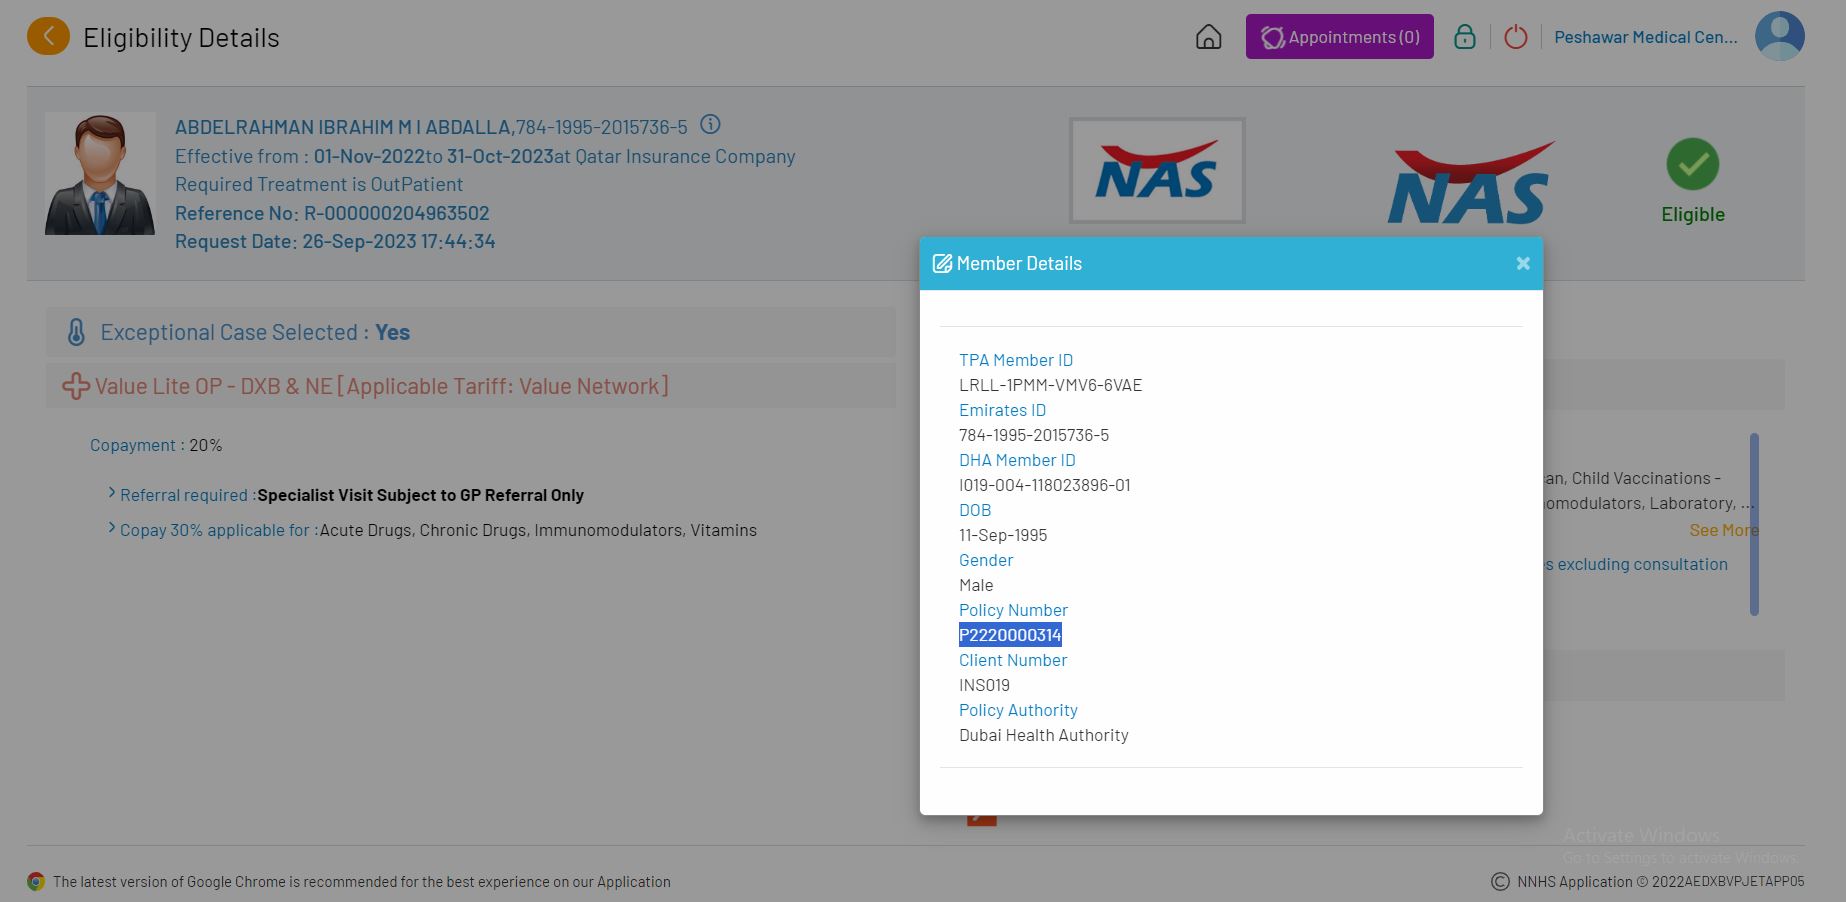The image size is (1846, 902).
Task: Go to home via house icon
Action: [x=1208, y=37]
